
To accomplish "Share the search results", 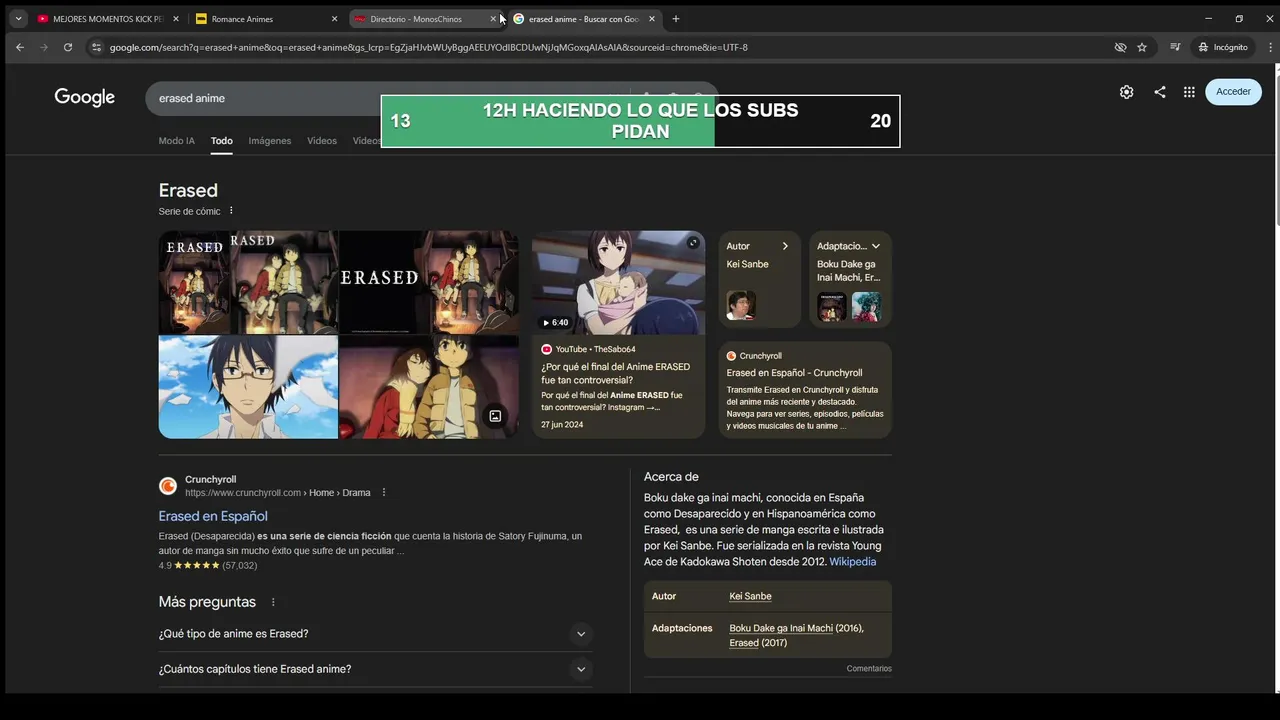I will [1160, 92].
